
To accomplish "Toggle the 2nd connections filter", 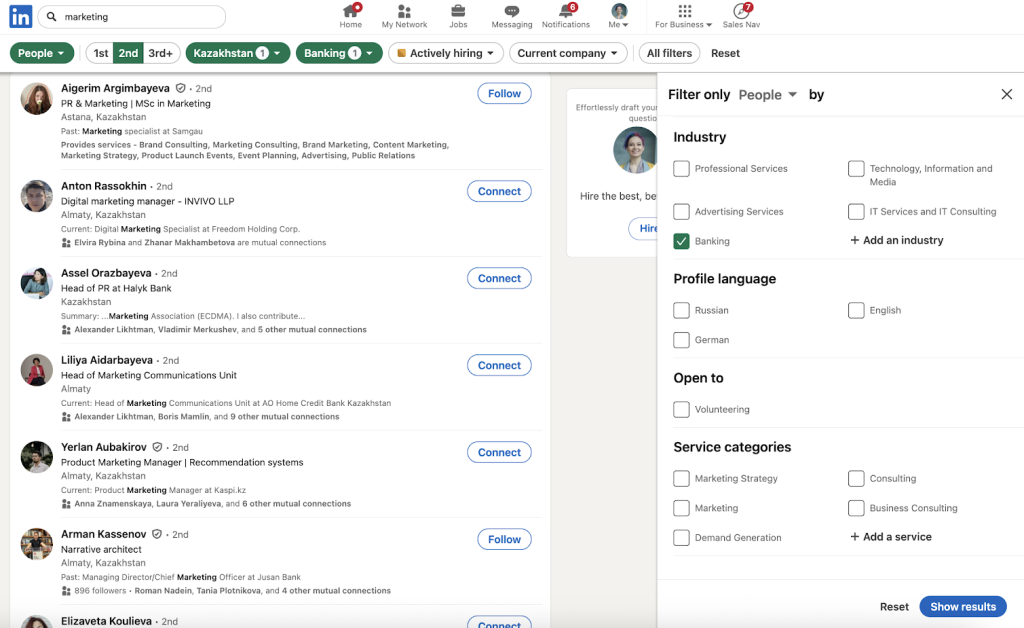I will (128, 53).
